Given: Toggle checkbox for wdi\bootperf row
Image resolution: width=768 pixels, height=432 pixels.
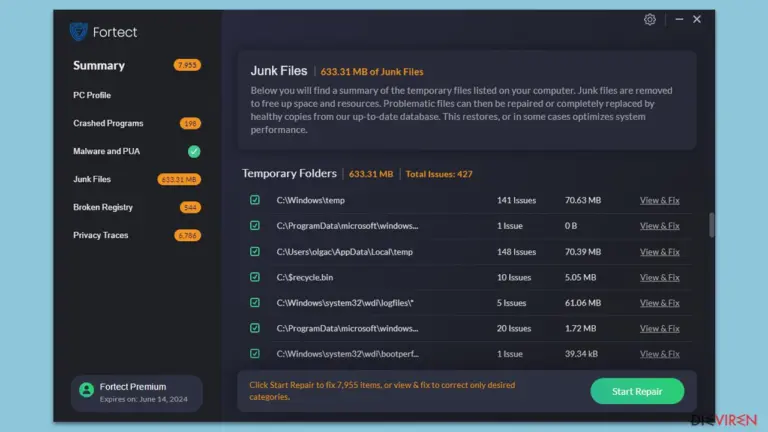Looking at the screenshot, I should click(255, 353).
